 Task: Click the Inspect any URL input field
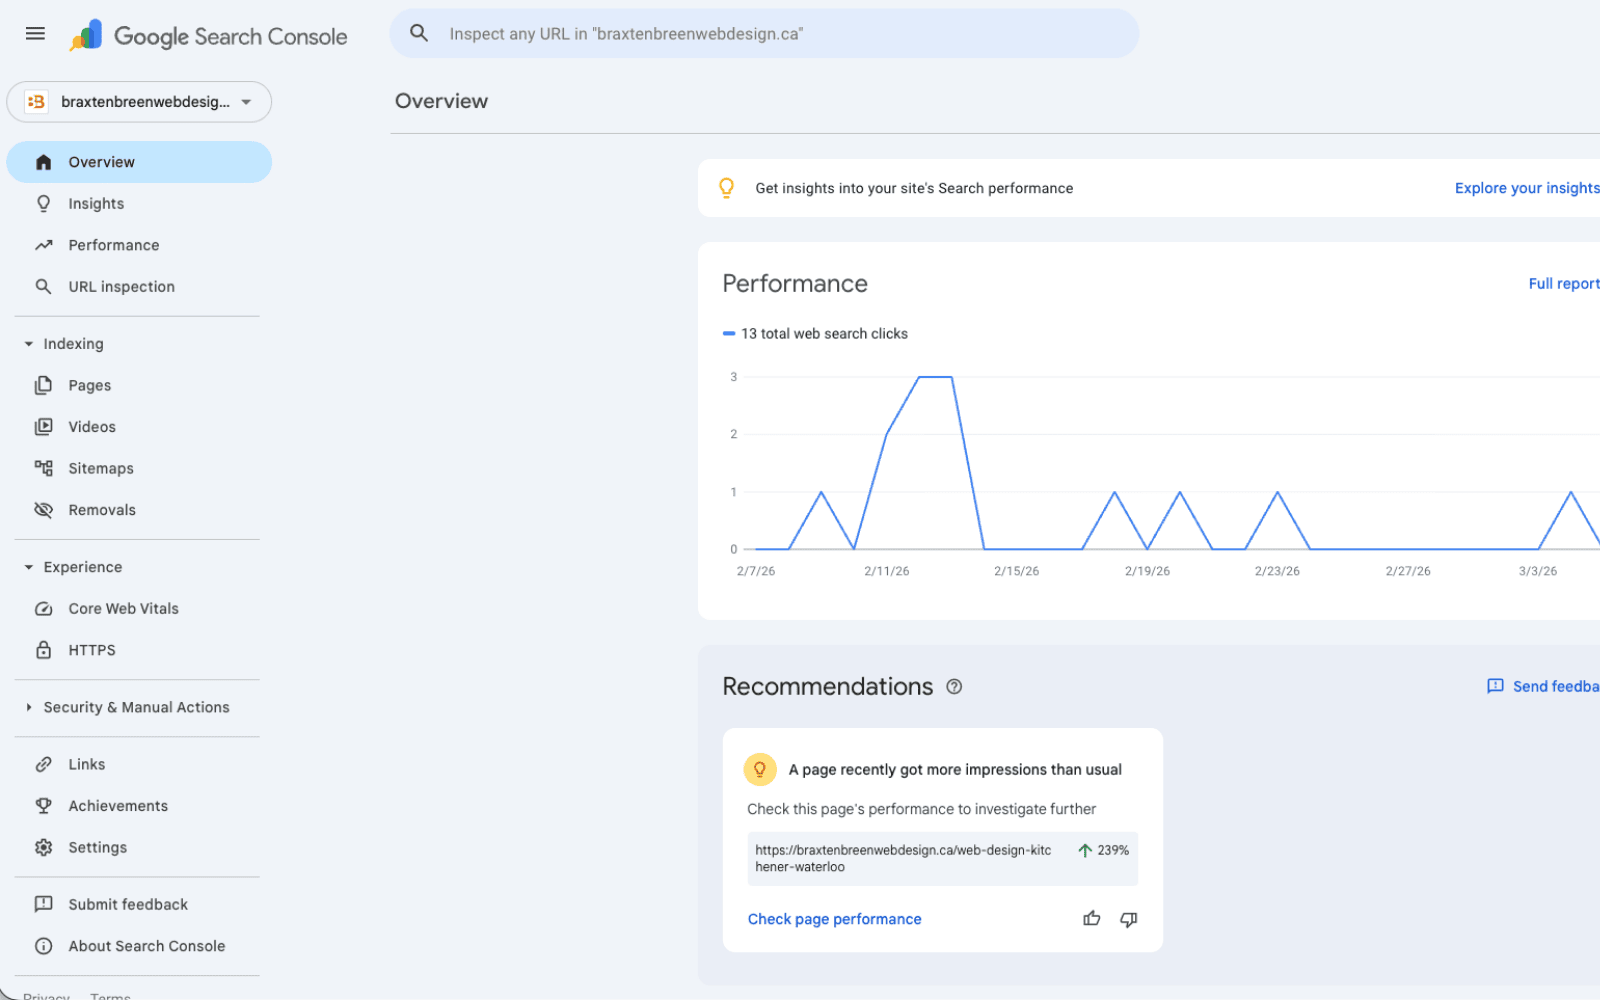700,33
